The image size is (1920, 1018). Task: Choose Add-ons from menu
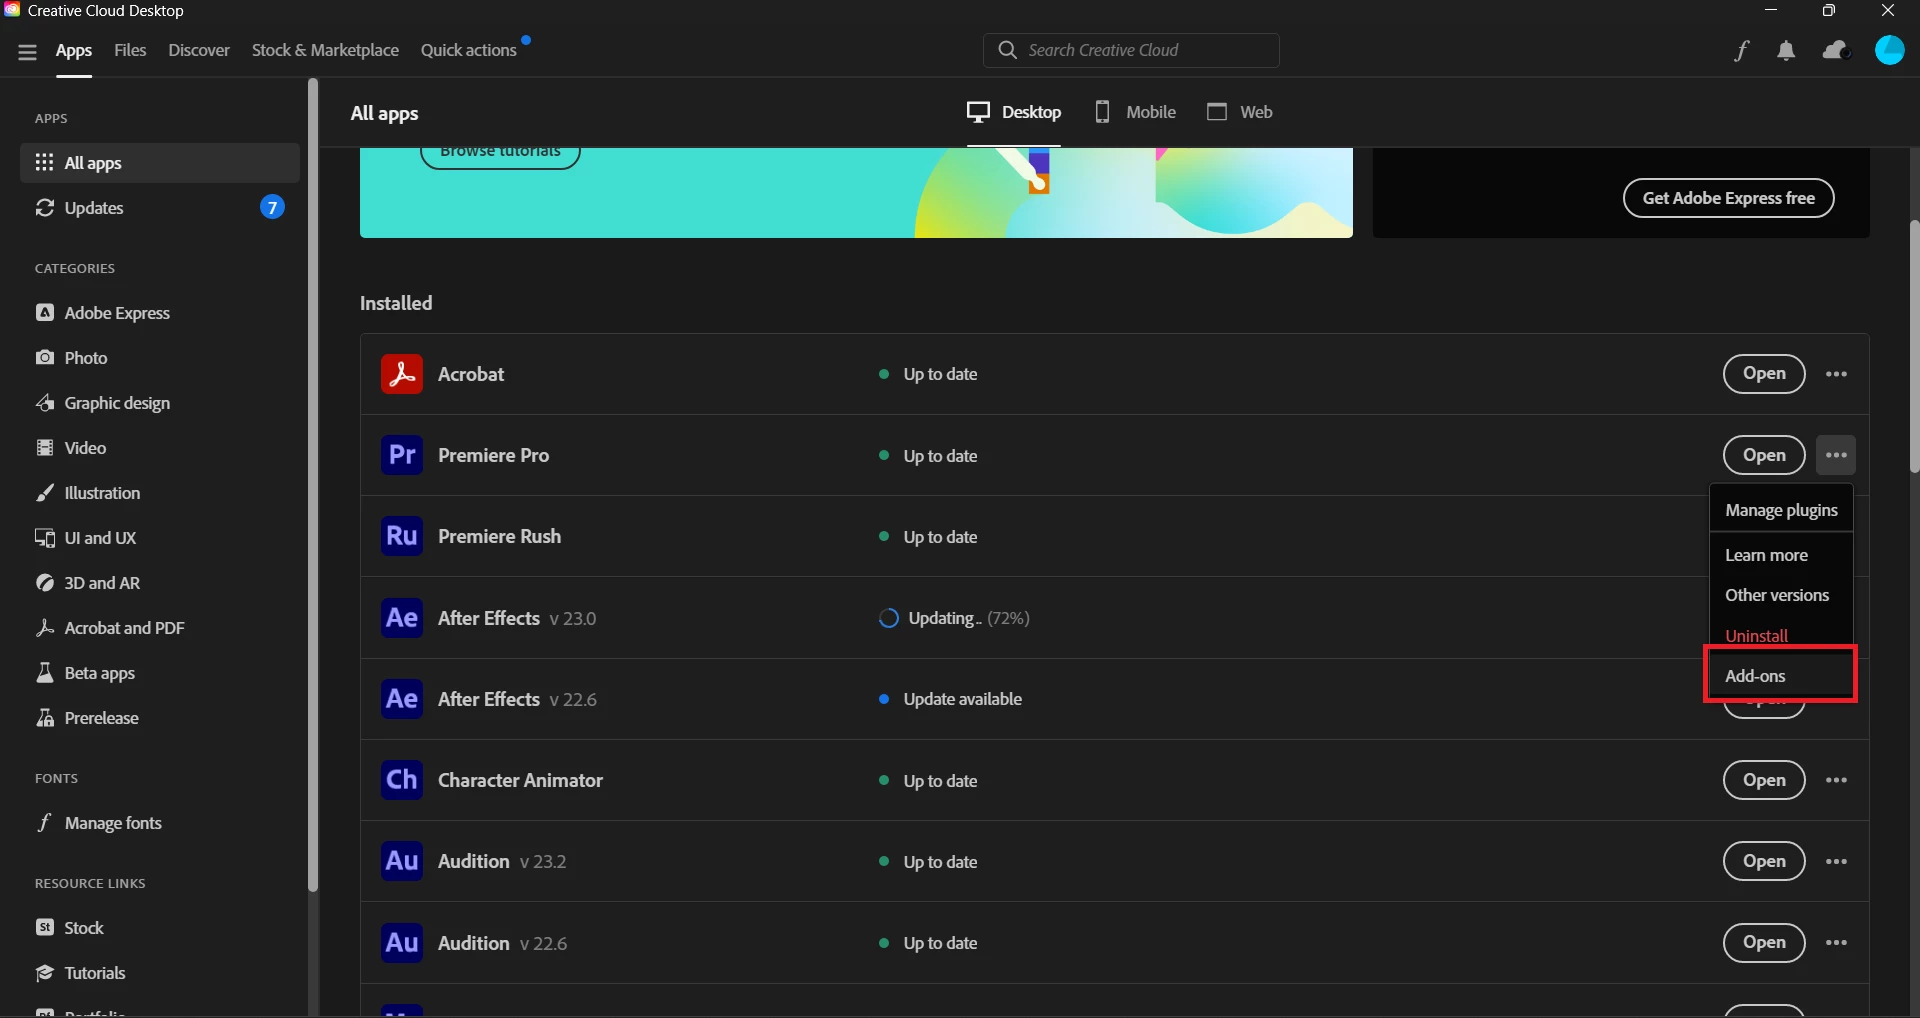click(x=1781, y=676)
